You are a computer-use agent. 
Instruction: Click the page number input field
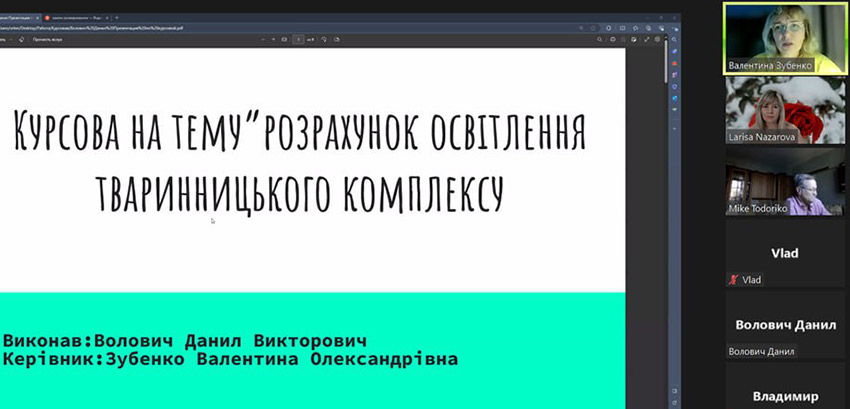coord(298,40)
